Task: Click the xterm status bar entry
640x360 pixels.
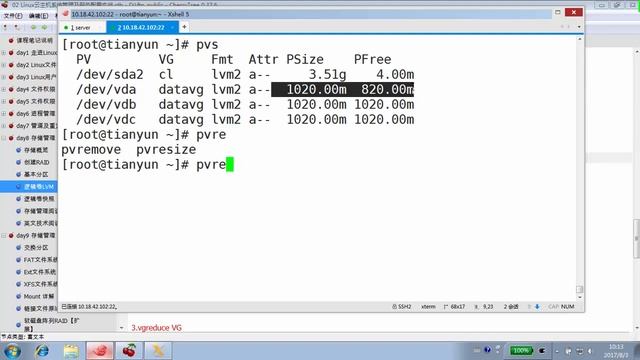Action: tap(428, 307)
